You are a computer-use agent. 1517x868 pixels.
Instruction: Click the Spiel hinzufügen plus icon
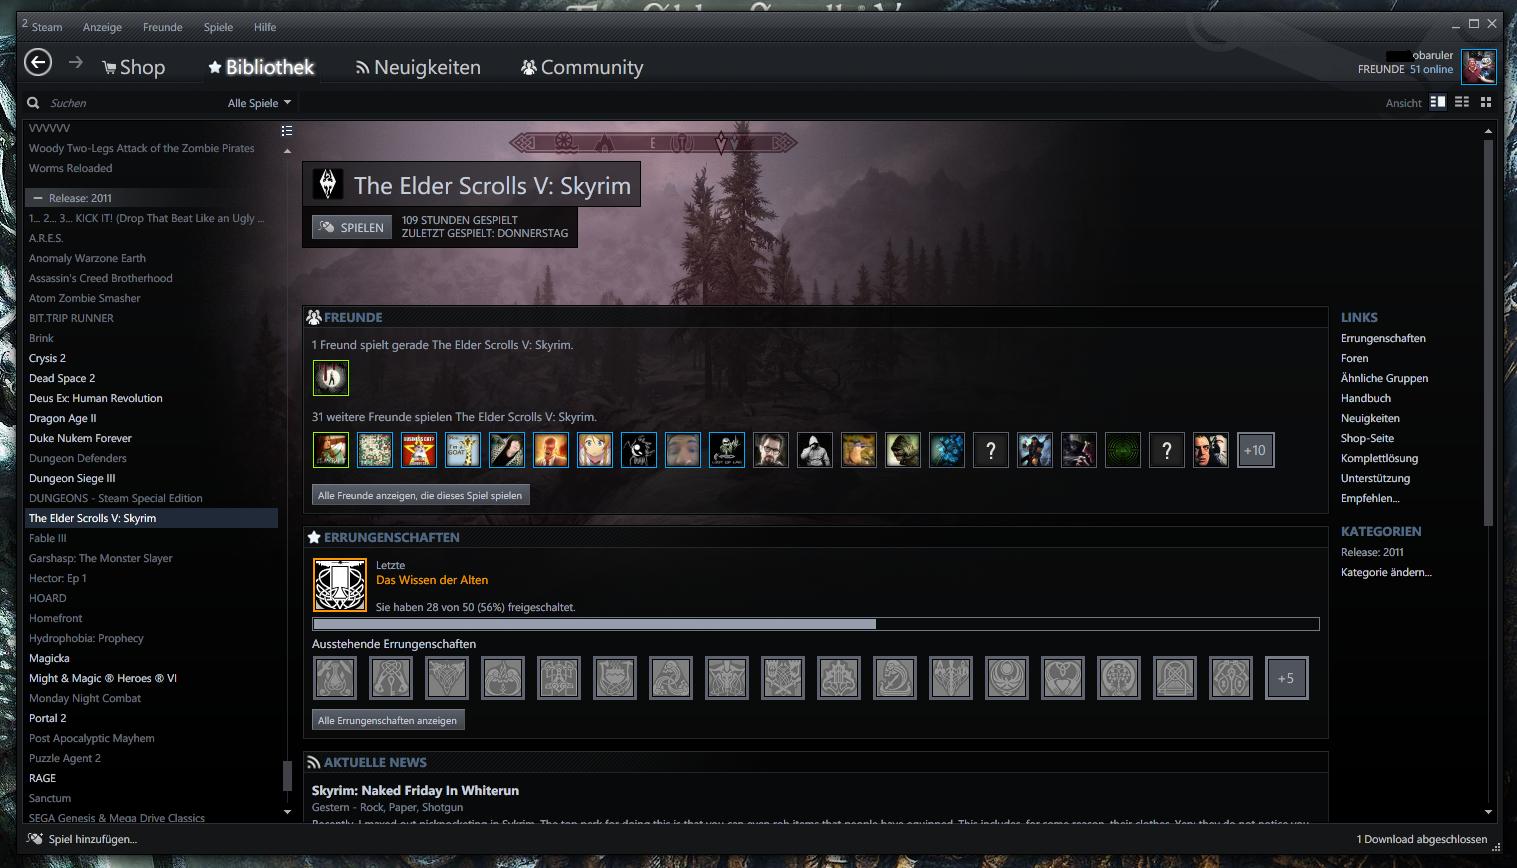pyautogui.click(x=36, y=839)
